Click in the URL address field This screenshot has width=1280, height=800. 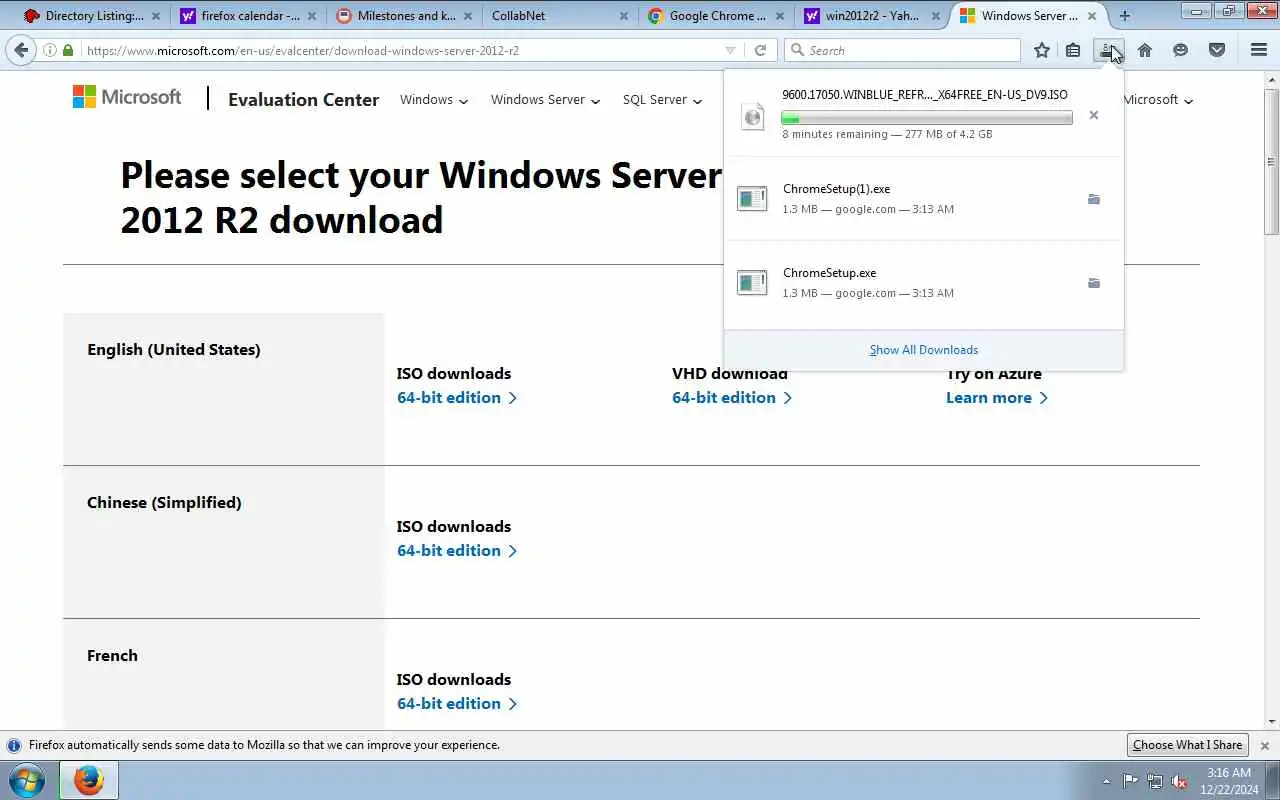[x=400, y=50]
